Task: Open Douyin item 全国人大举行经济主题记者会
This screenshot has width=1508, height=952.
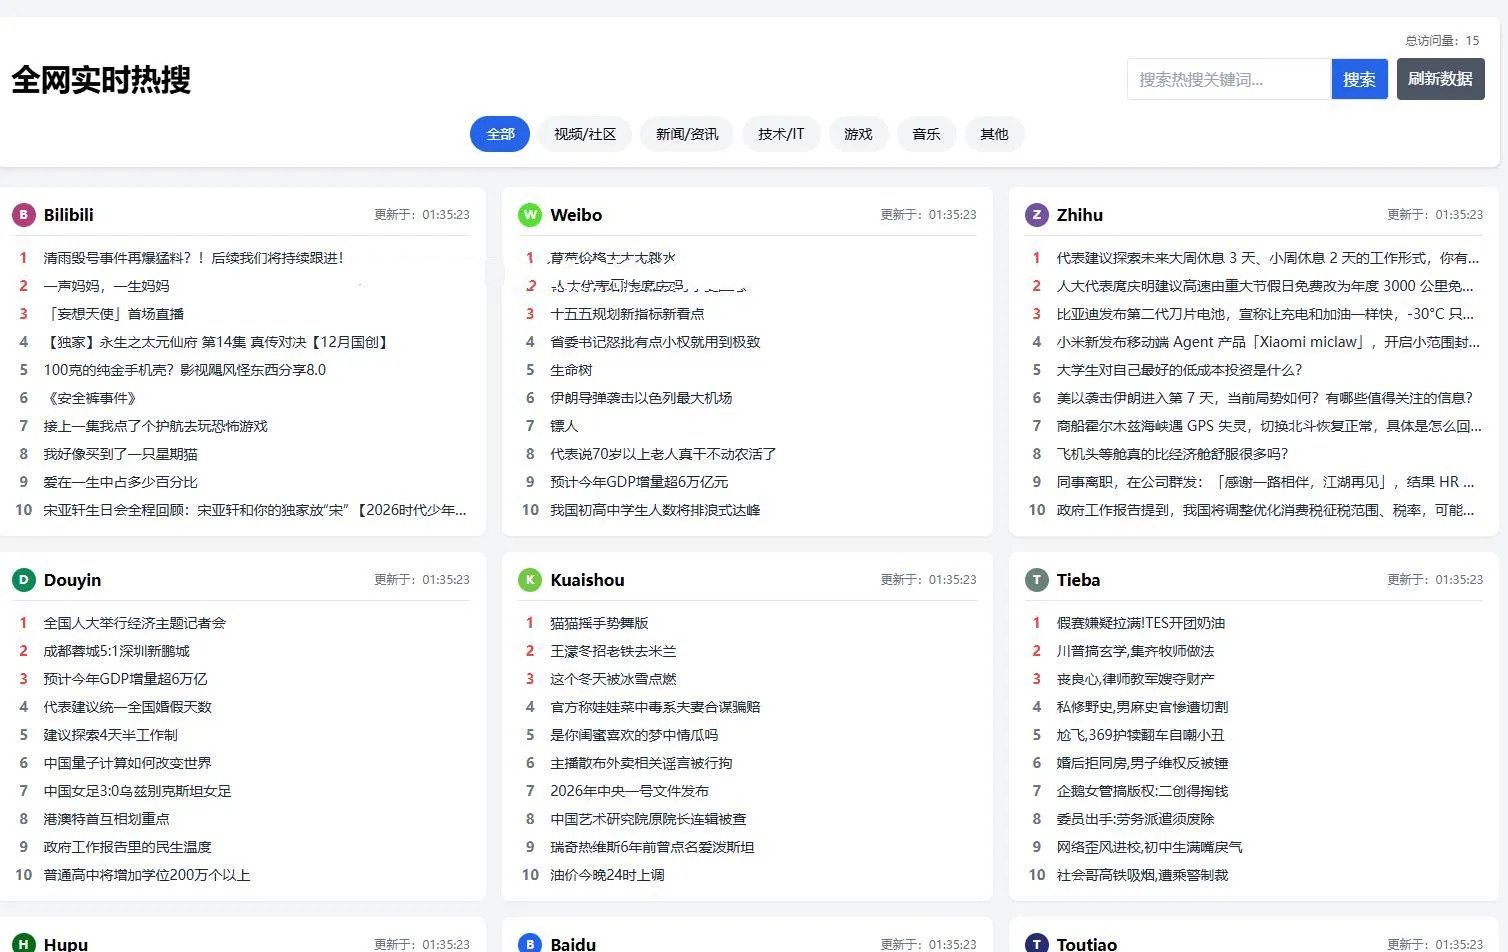Action: [x=135, y=622]
